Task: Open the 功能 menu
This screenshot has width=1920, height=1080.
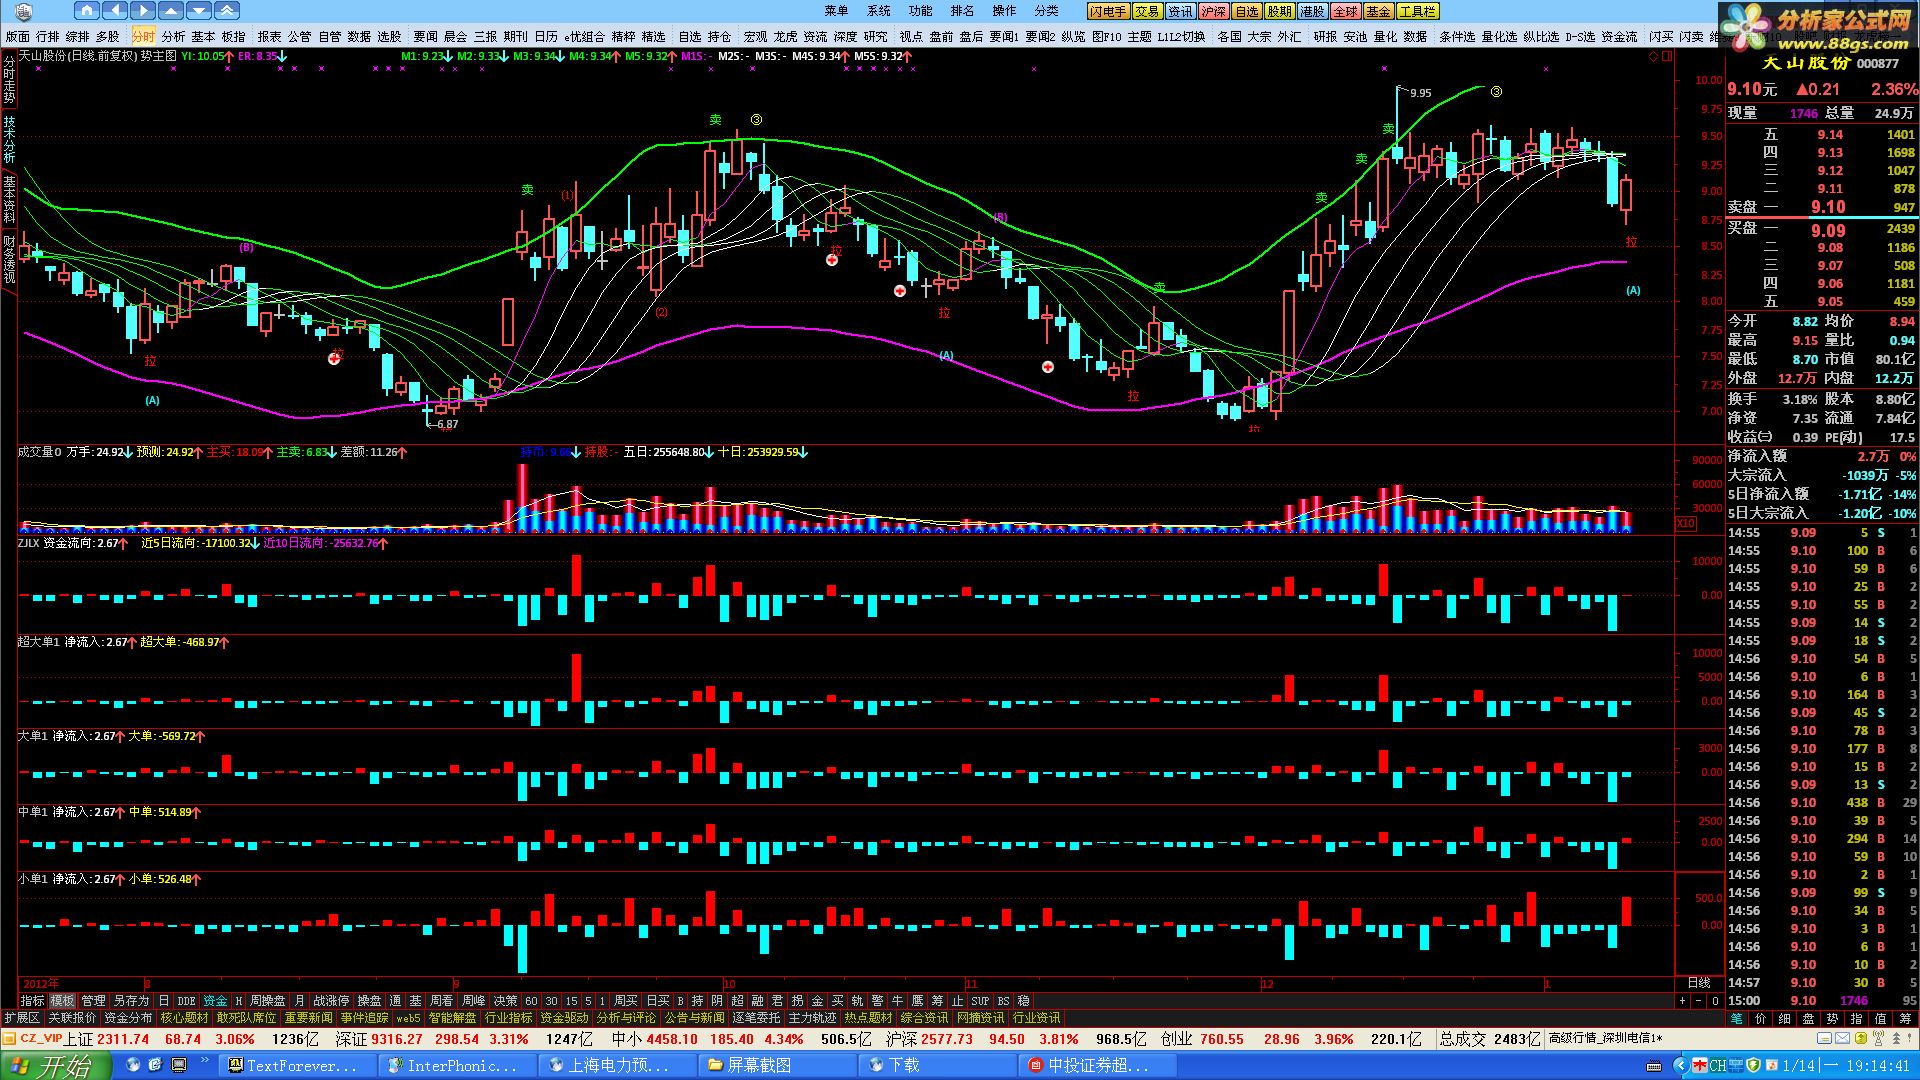Action: 920,11
